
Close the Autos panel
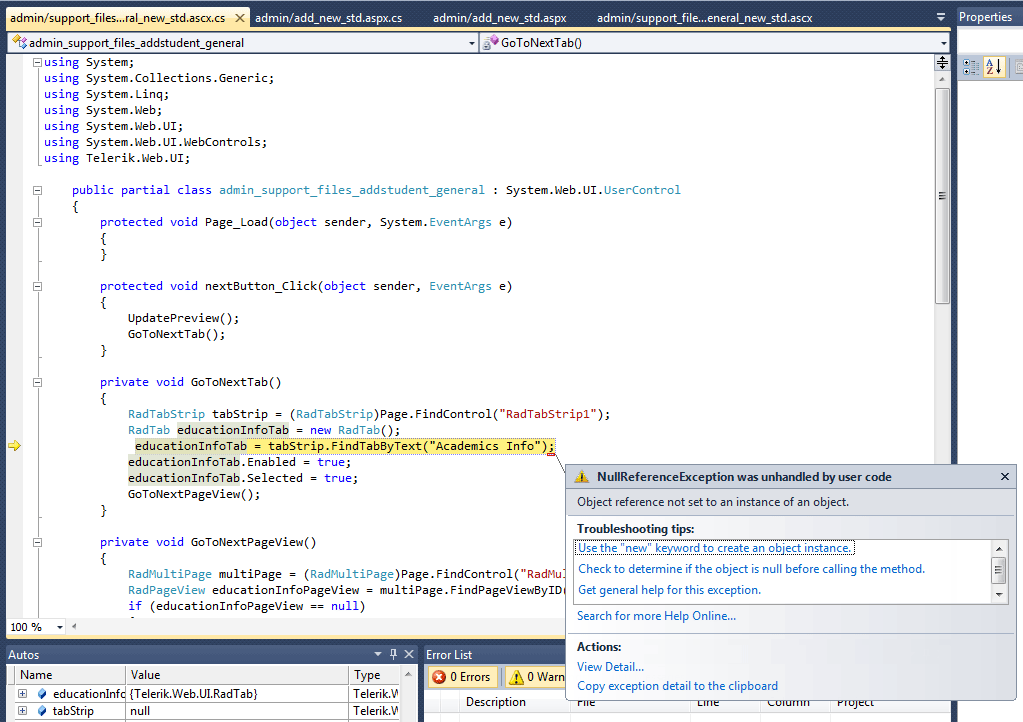(407, 654)
